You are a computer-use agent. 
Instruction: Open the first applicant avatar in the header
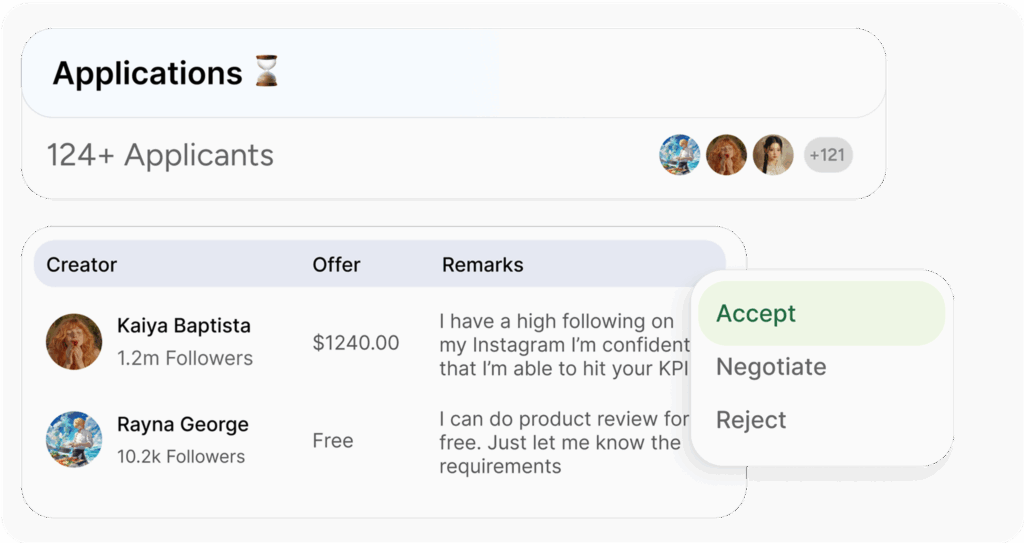[x=679, y=155]
